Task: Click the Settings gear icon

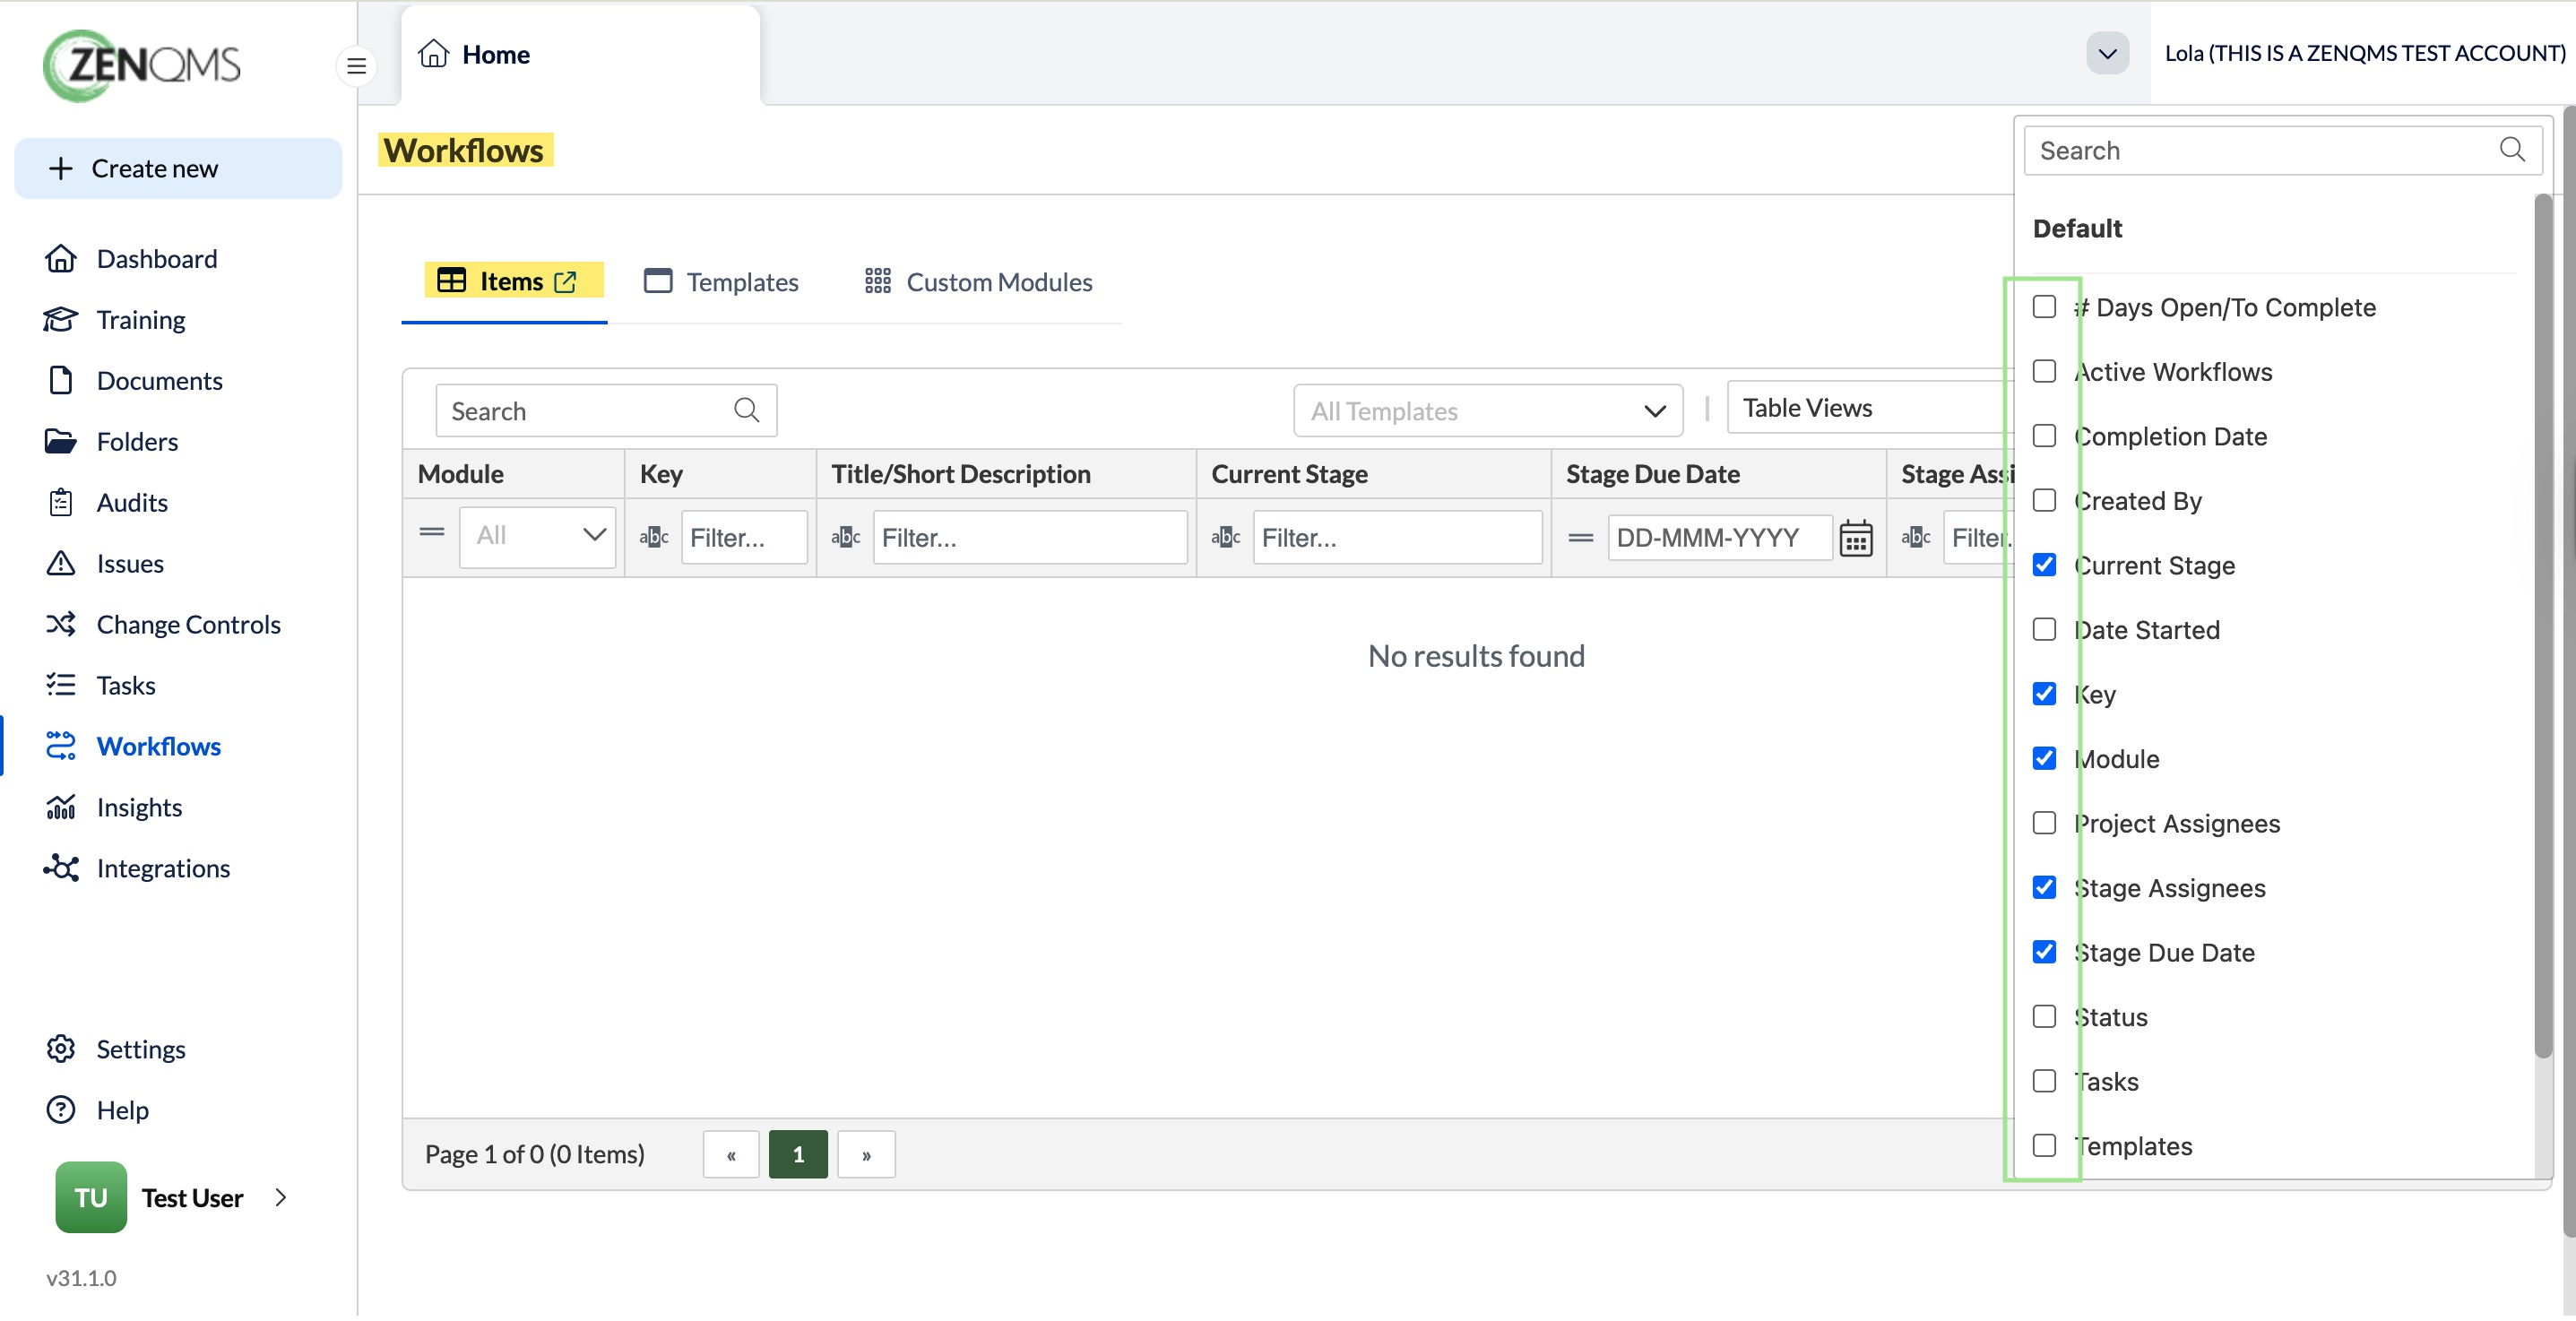Action: (61, 1050)
